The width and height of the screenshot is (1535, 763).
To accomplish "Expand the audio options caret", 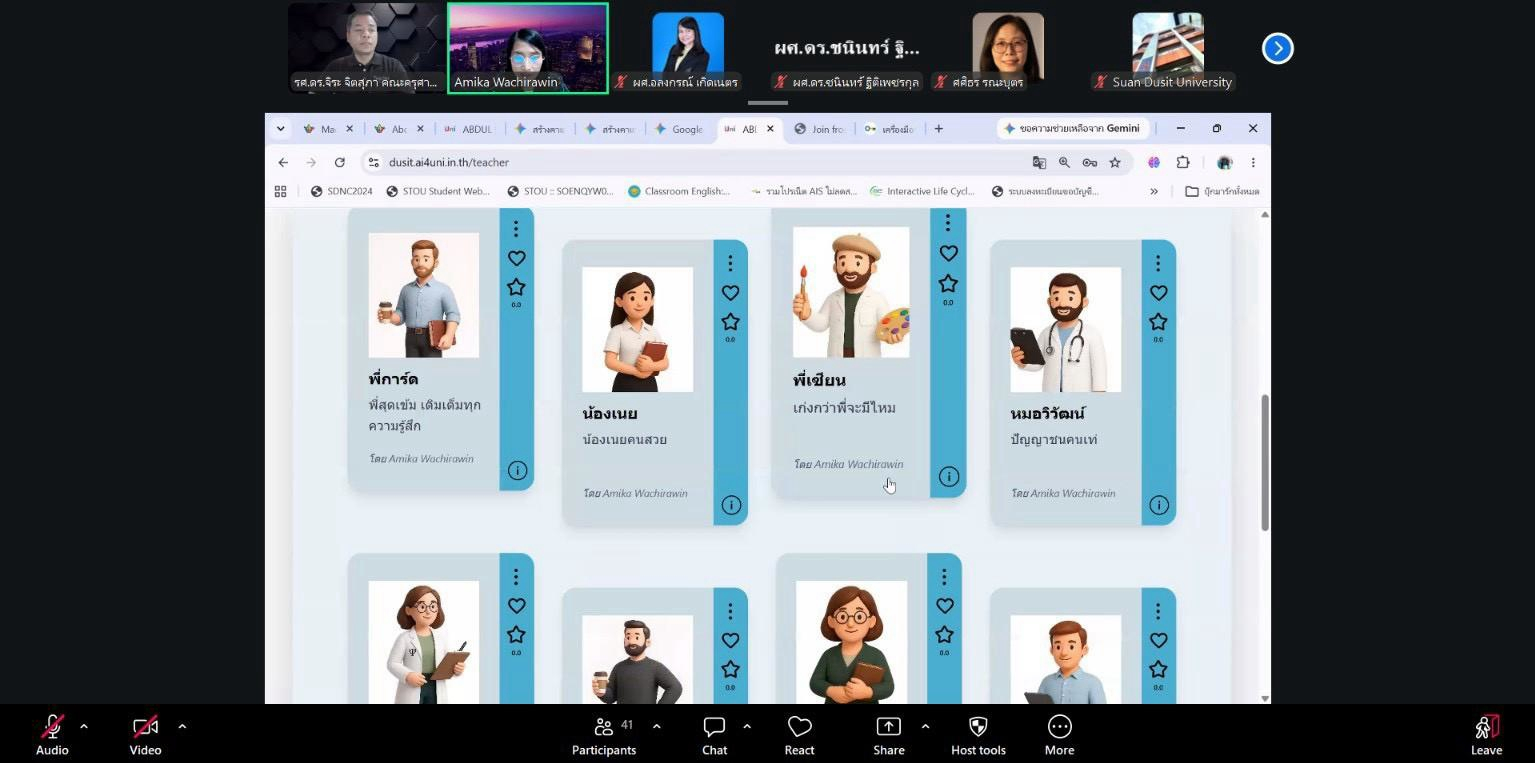I will (83, 726).
